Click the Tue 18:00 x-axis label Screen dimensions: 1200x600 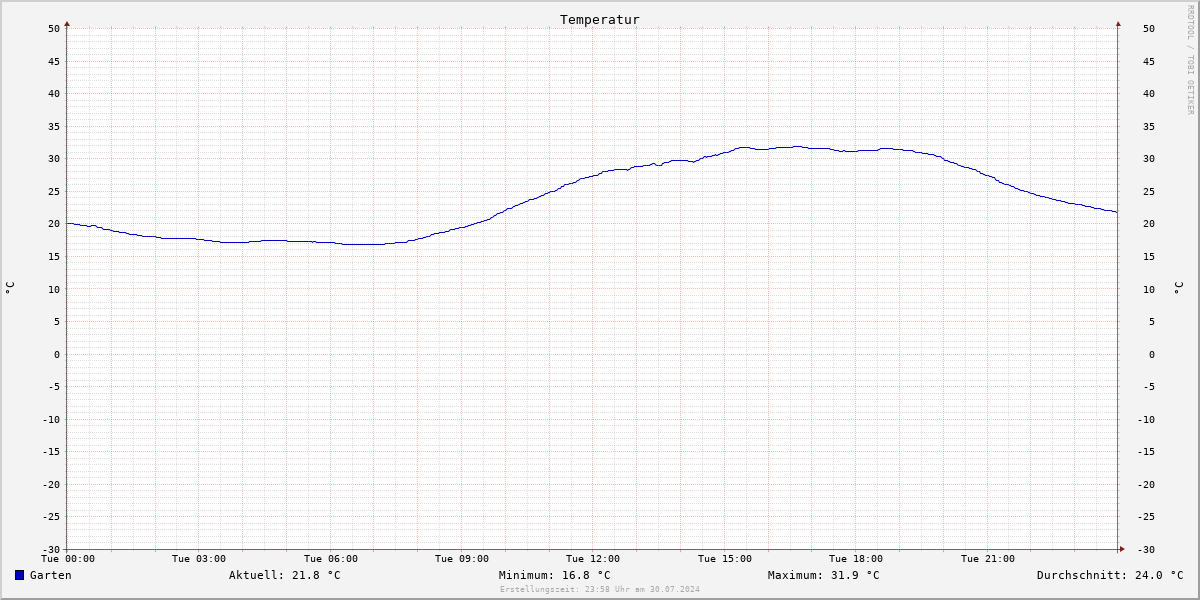(x=856, y=559)
